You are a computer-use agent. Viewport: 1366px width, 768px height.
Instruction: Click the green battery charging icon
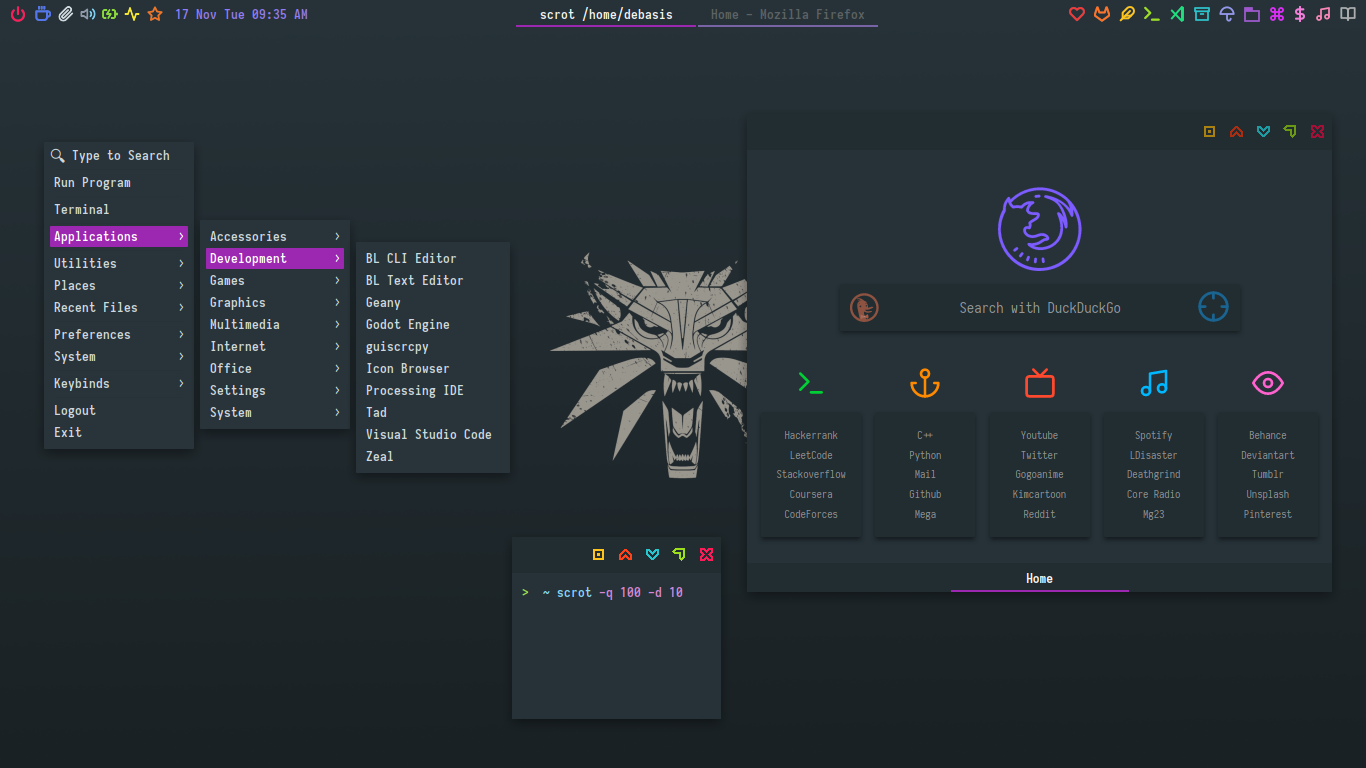[x=110, y=14]
